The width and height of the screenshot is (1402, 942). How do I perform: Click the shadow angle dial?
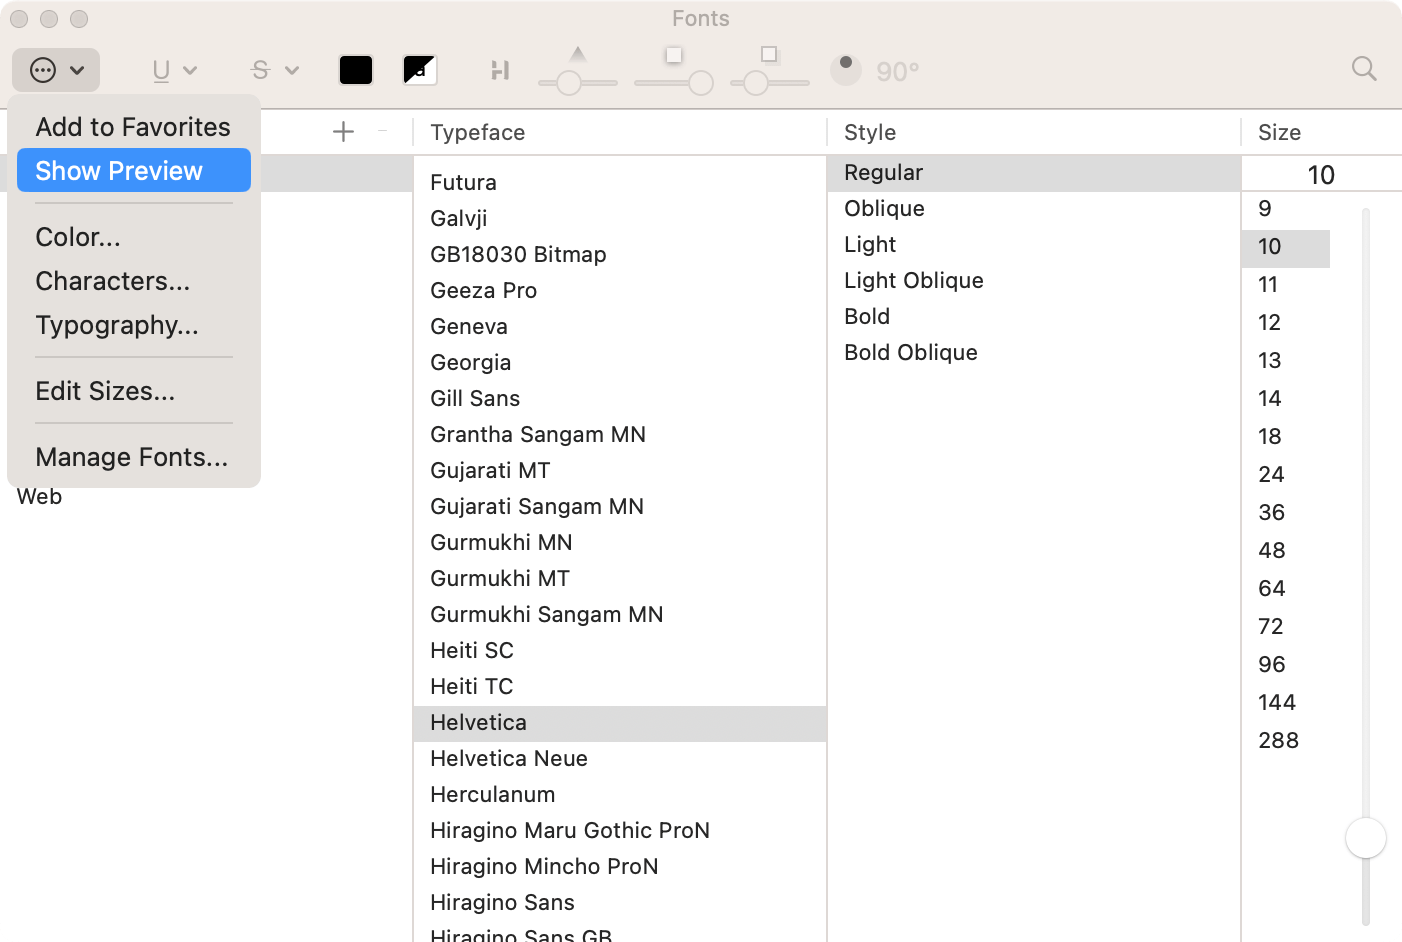[846, 69]
